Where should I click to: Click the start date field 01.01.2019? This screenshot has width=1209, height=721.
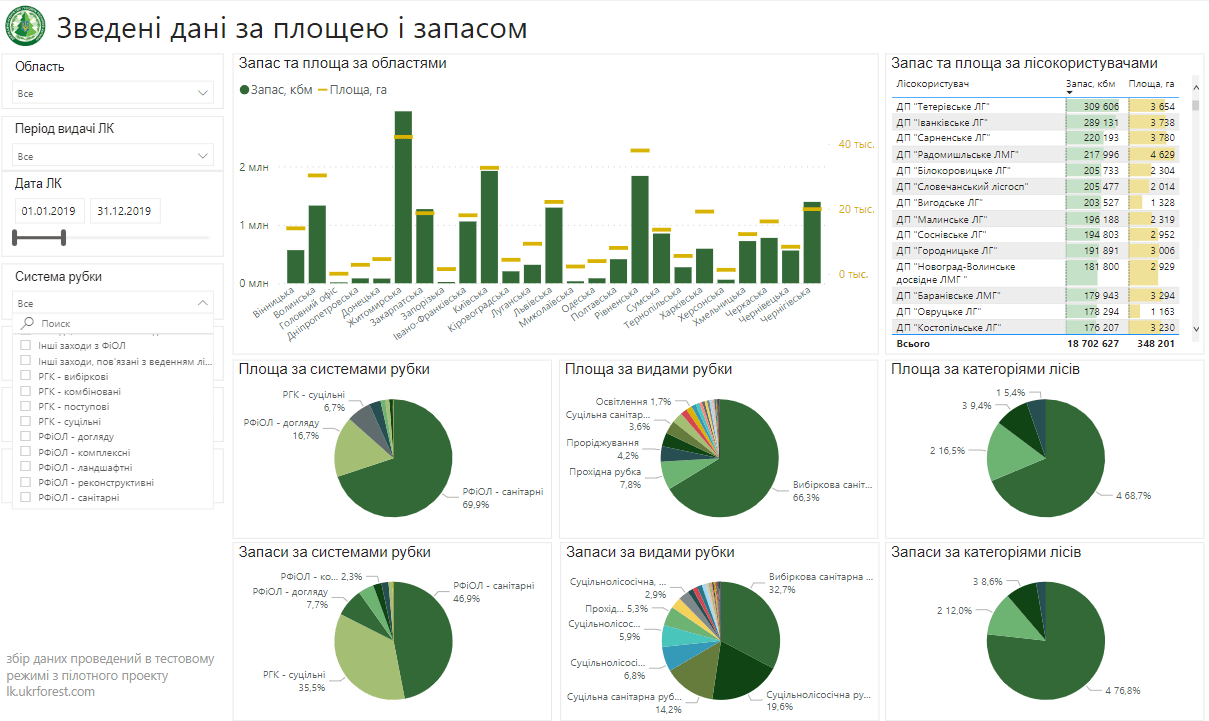(49, 211)
